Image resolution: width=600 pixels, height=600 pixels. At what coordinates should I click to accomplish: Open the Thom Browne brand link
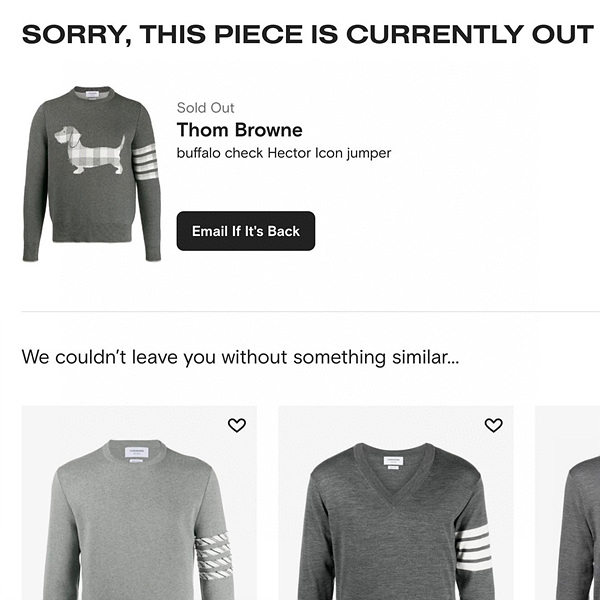tap(239, 131)
